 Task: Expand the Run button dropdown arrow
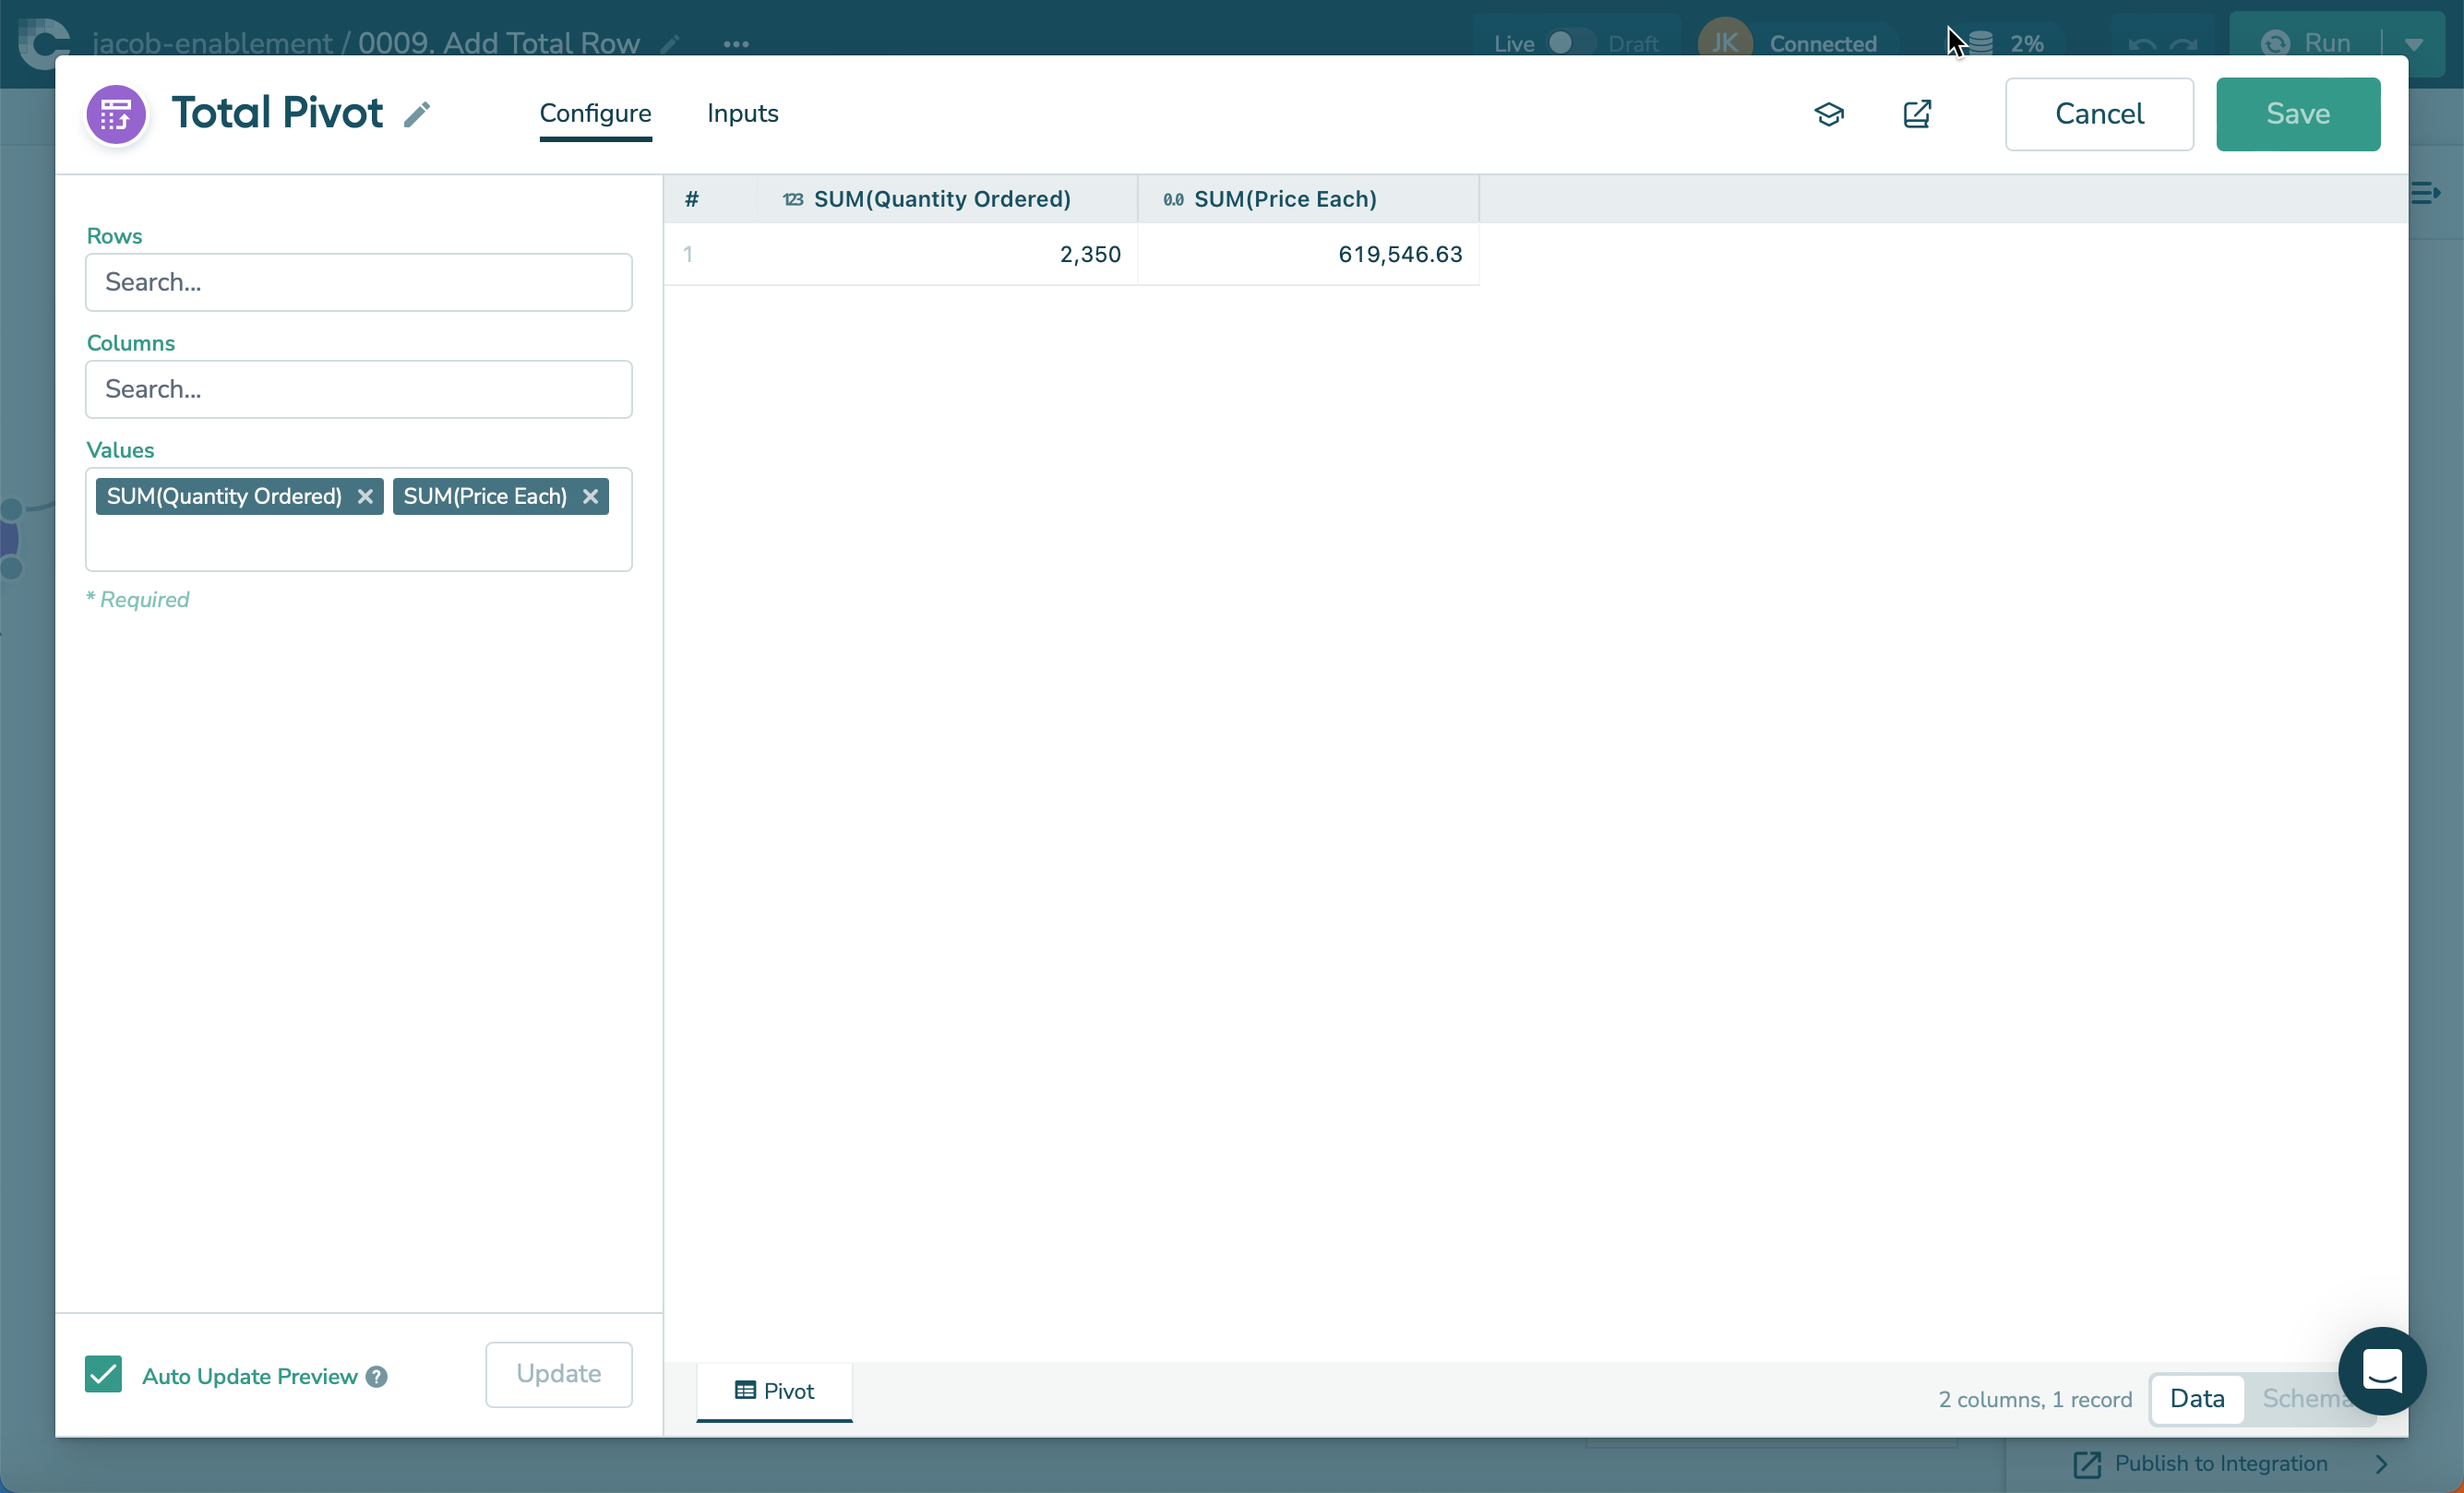coord(2413,43)
